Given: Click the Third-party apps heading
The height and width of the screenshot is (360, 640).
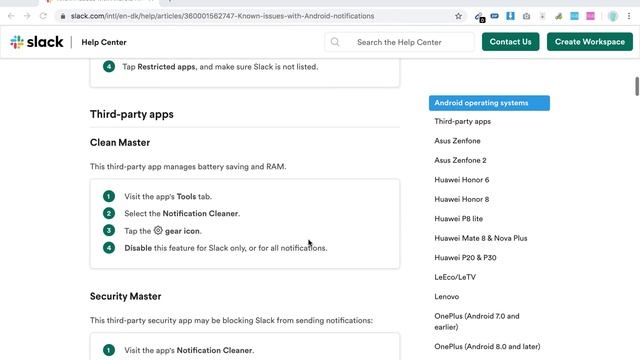Looking at the screenshot, I should (x=131, y=114).
